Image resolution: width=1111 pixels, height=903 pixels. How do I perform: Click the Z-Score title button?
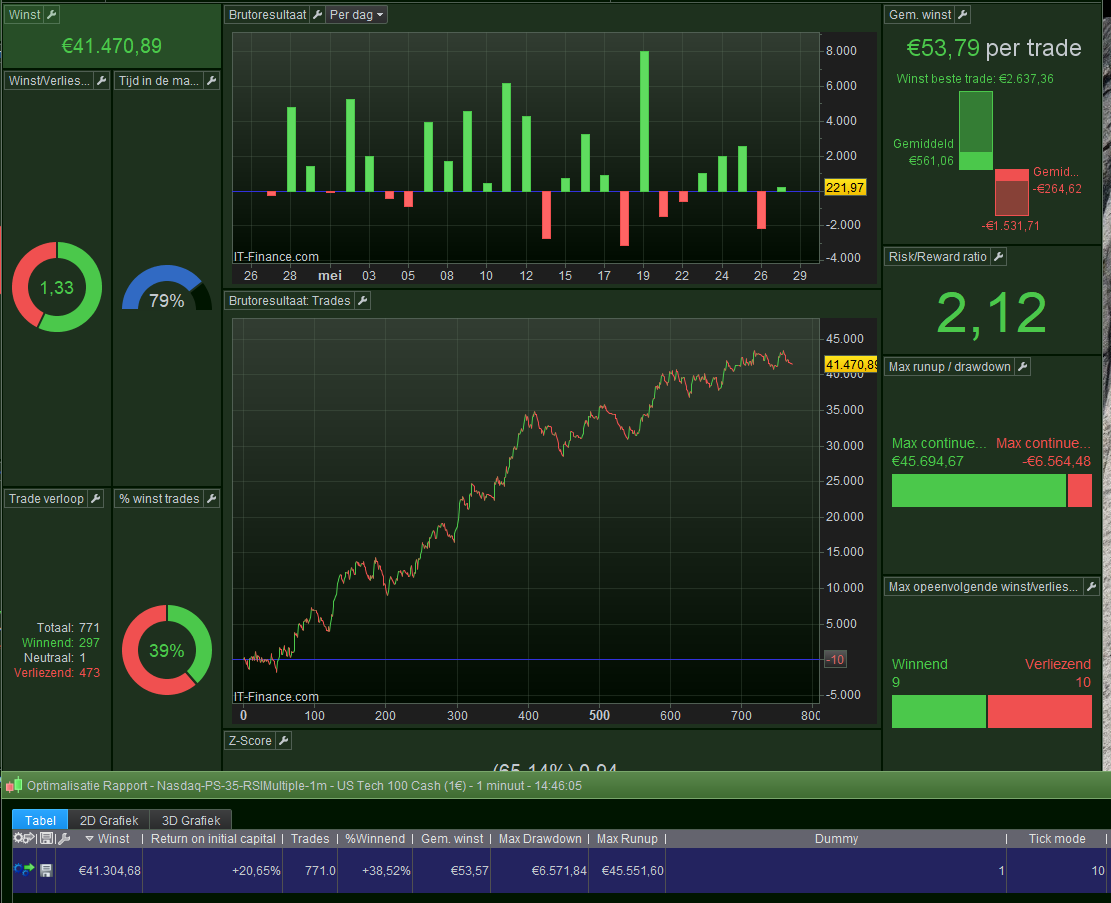click(x=250, y=741)
